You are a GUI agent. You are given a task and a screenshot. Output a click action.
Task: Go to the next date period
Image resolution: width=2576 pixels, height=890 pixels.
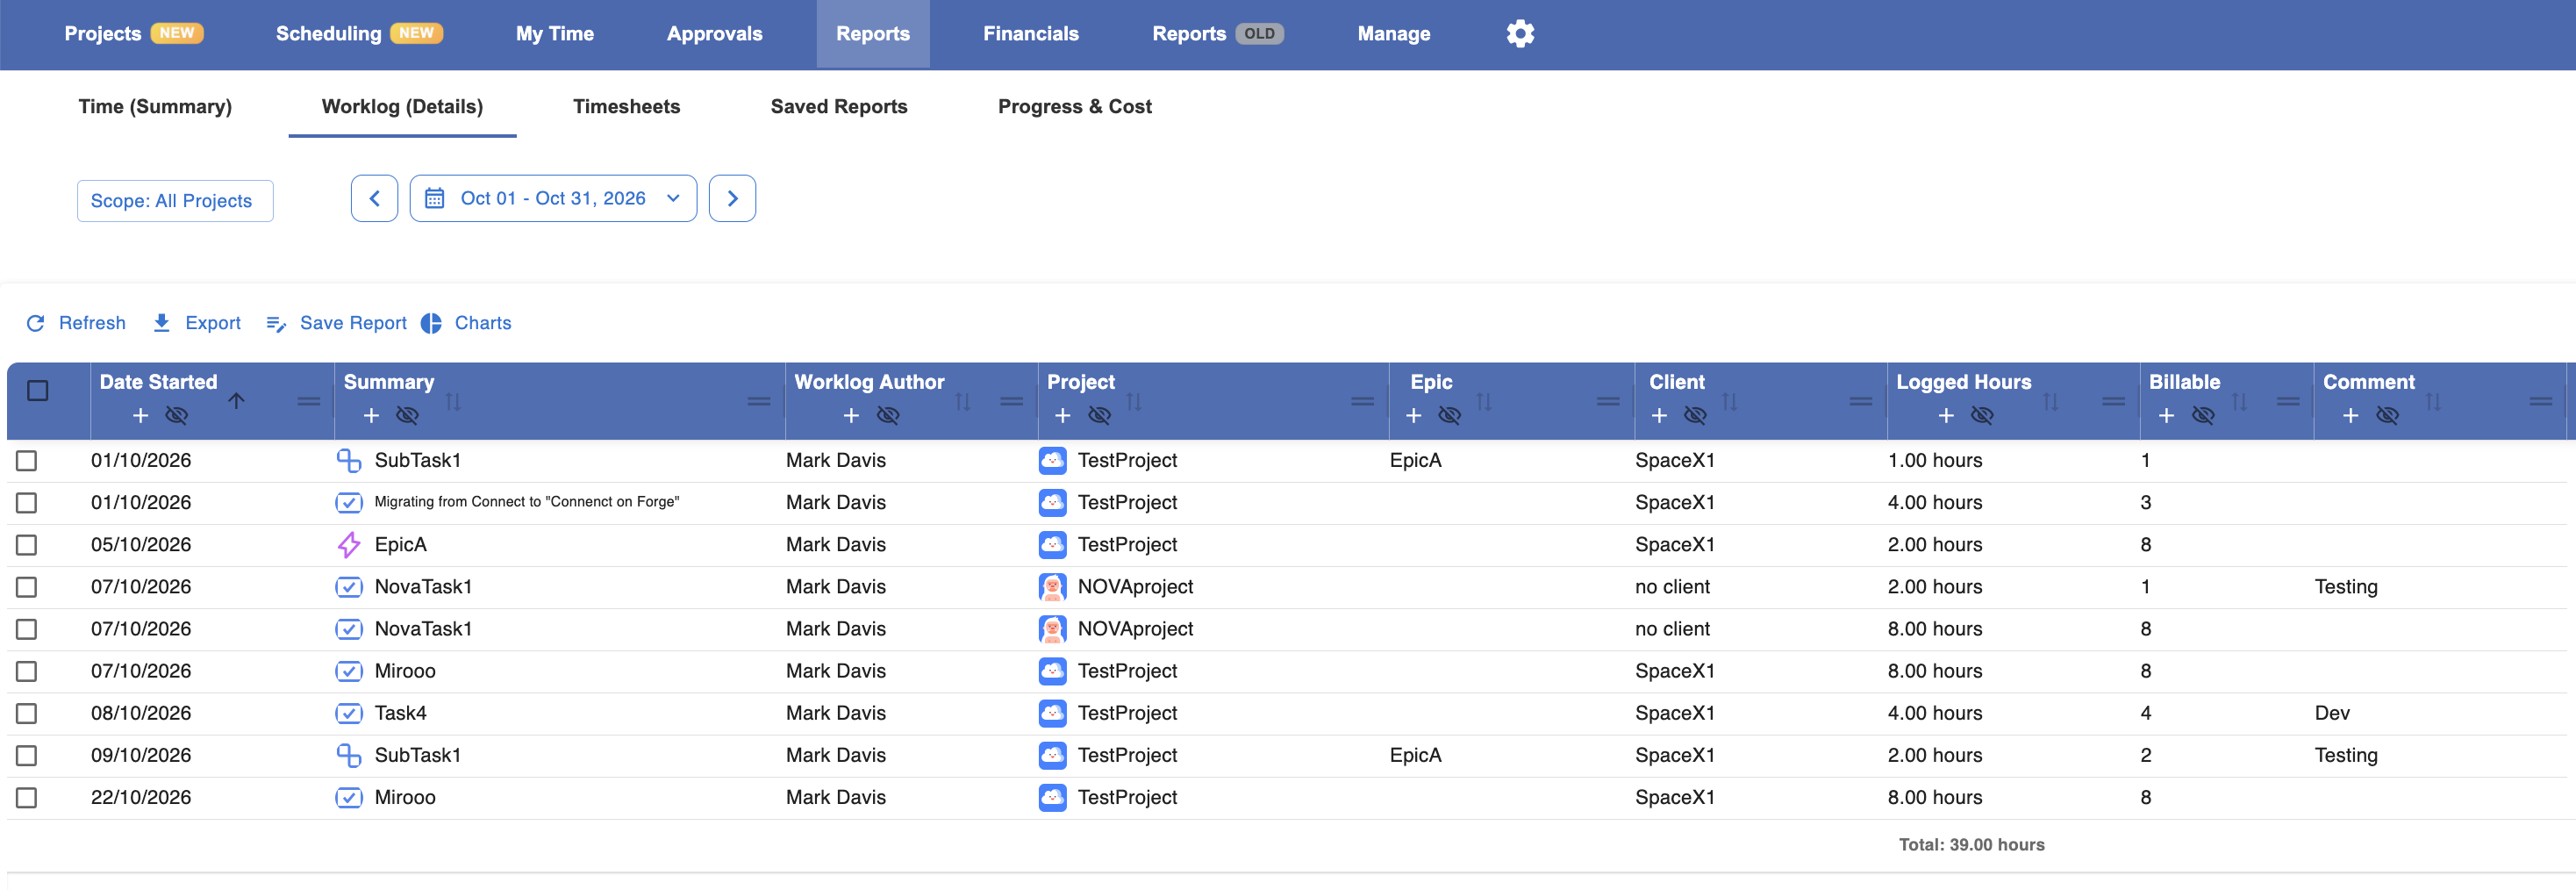(x=732, y=198)
